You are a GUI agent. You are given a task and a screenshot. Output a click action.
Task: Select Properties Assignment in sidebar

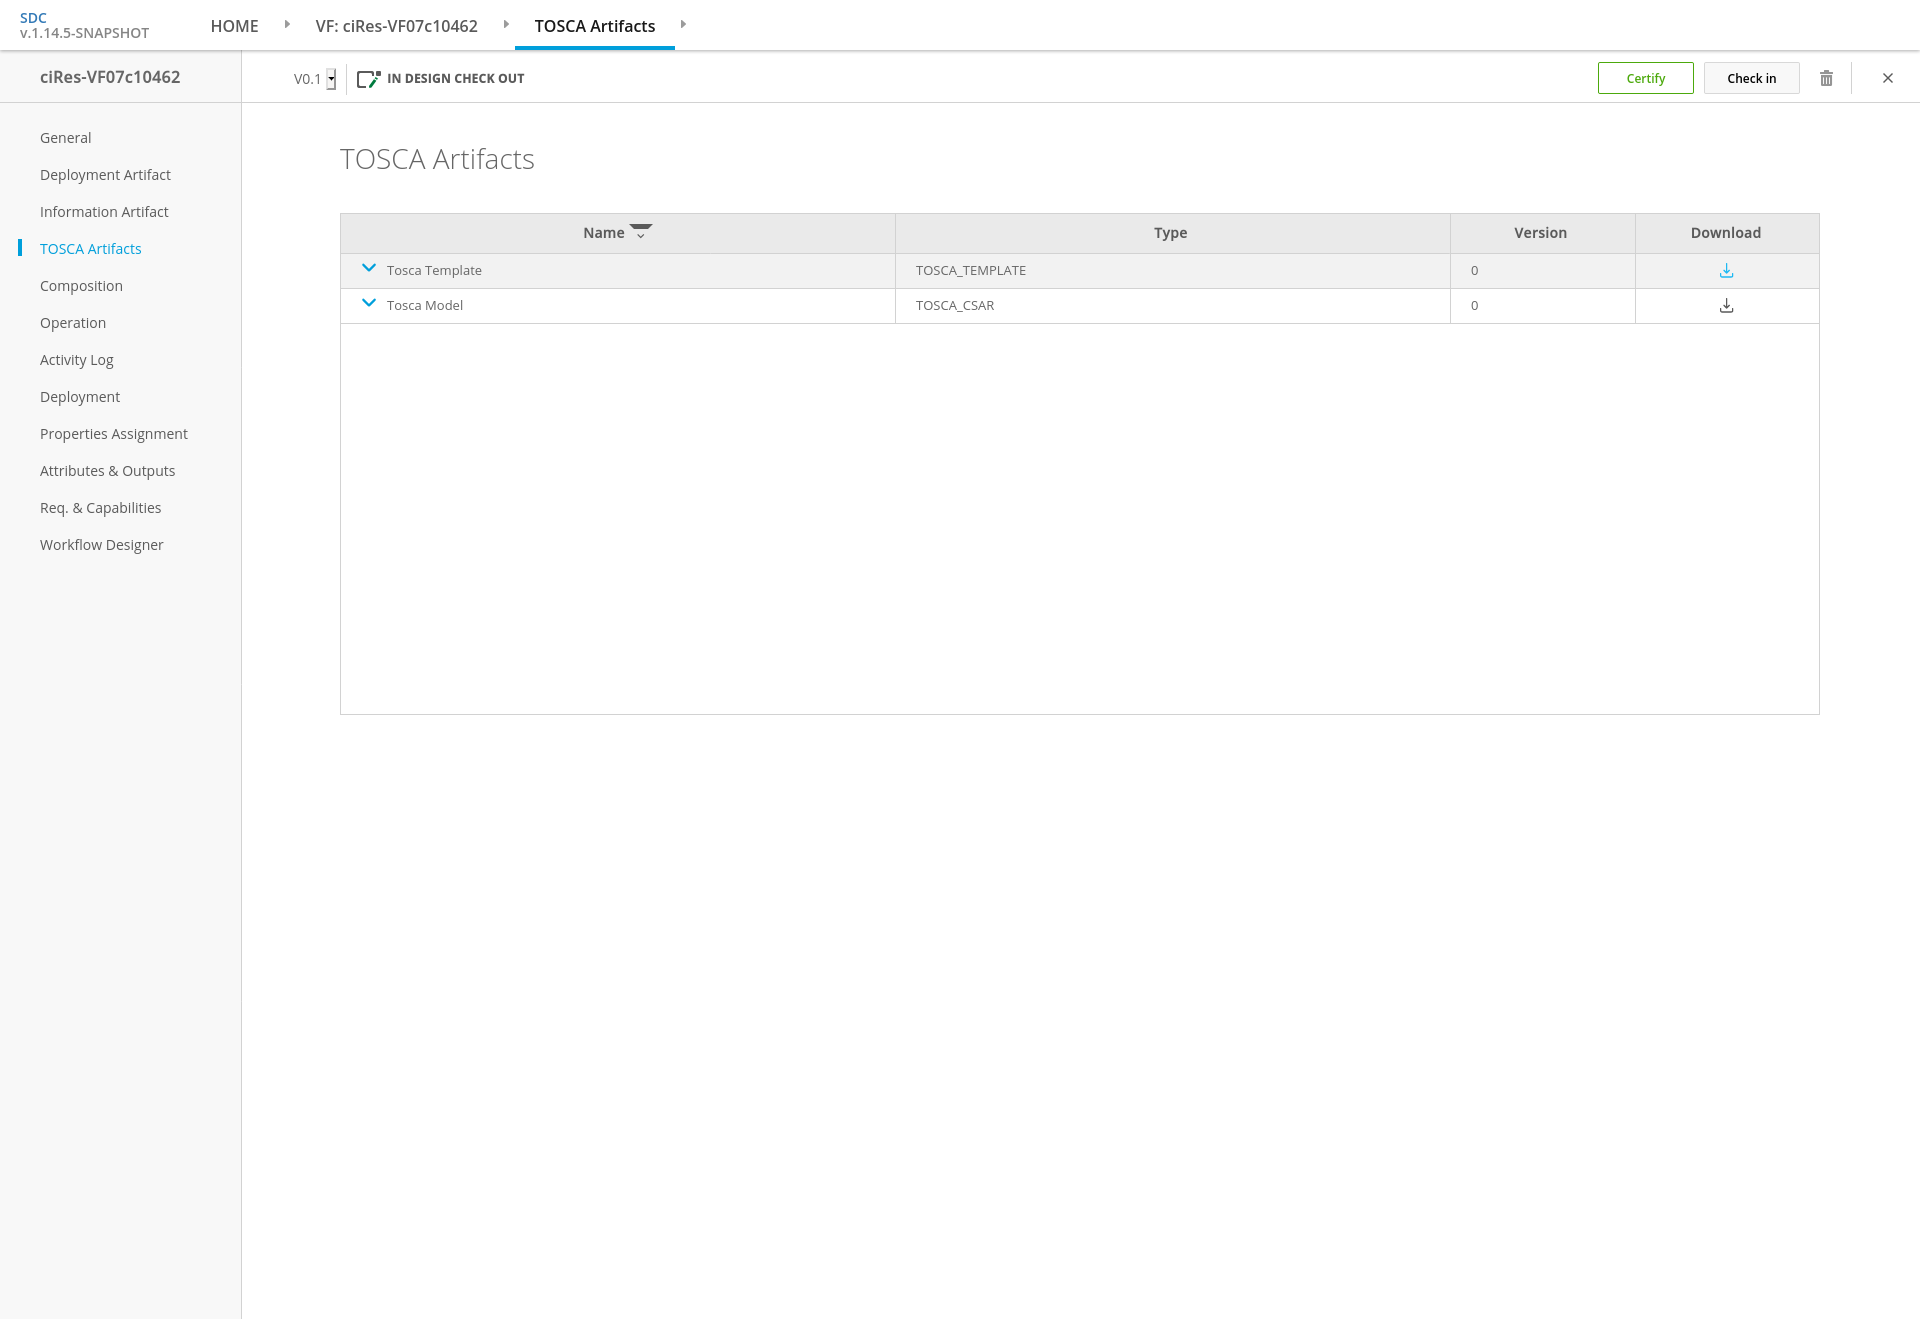(114, 434)
